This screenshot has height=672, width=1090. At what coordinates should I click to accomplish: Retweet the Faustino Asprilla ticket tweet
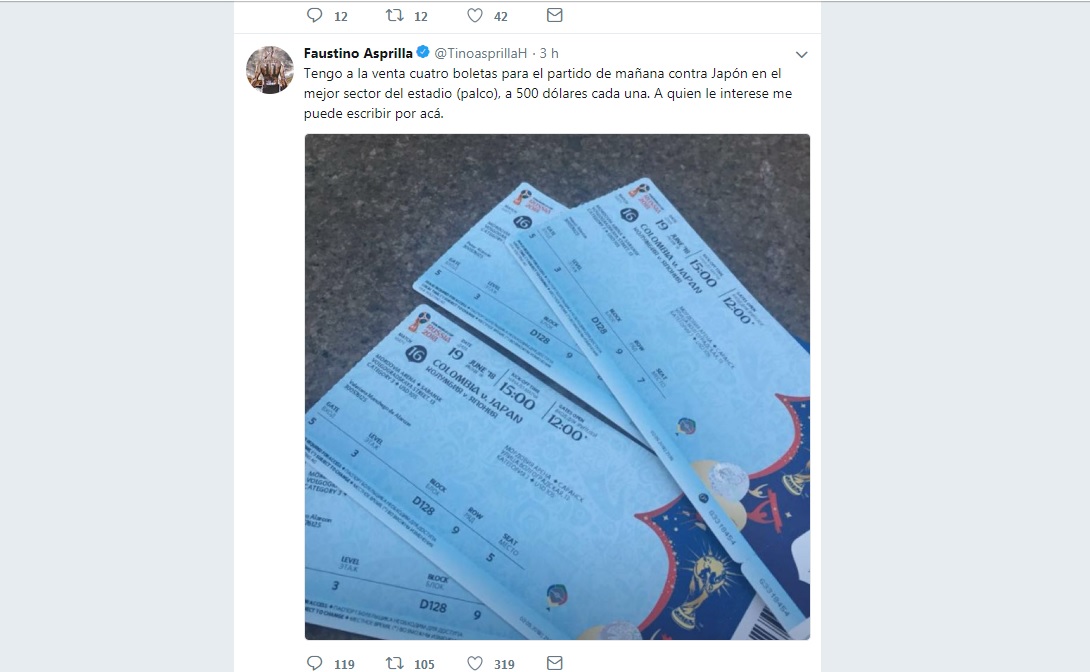point(395,663)
